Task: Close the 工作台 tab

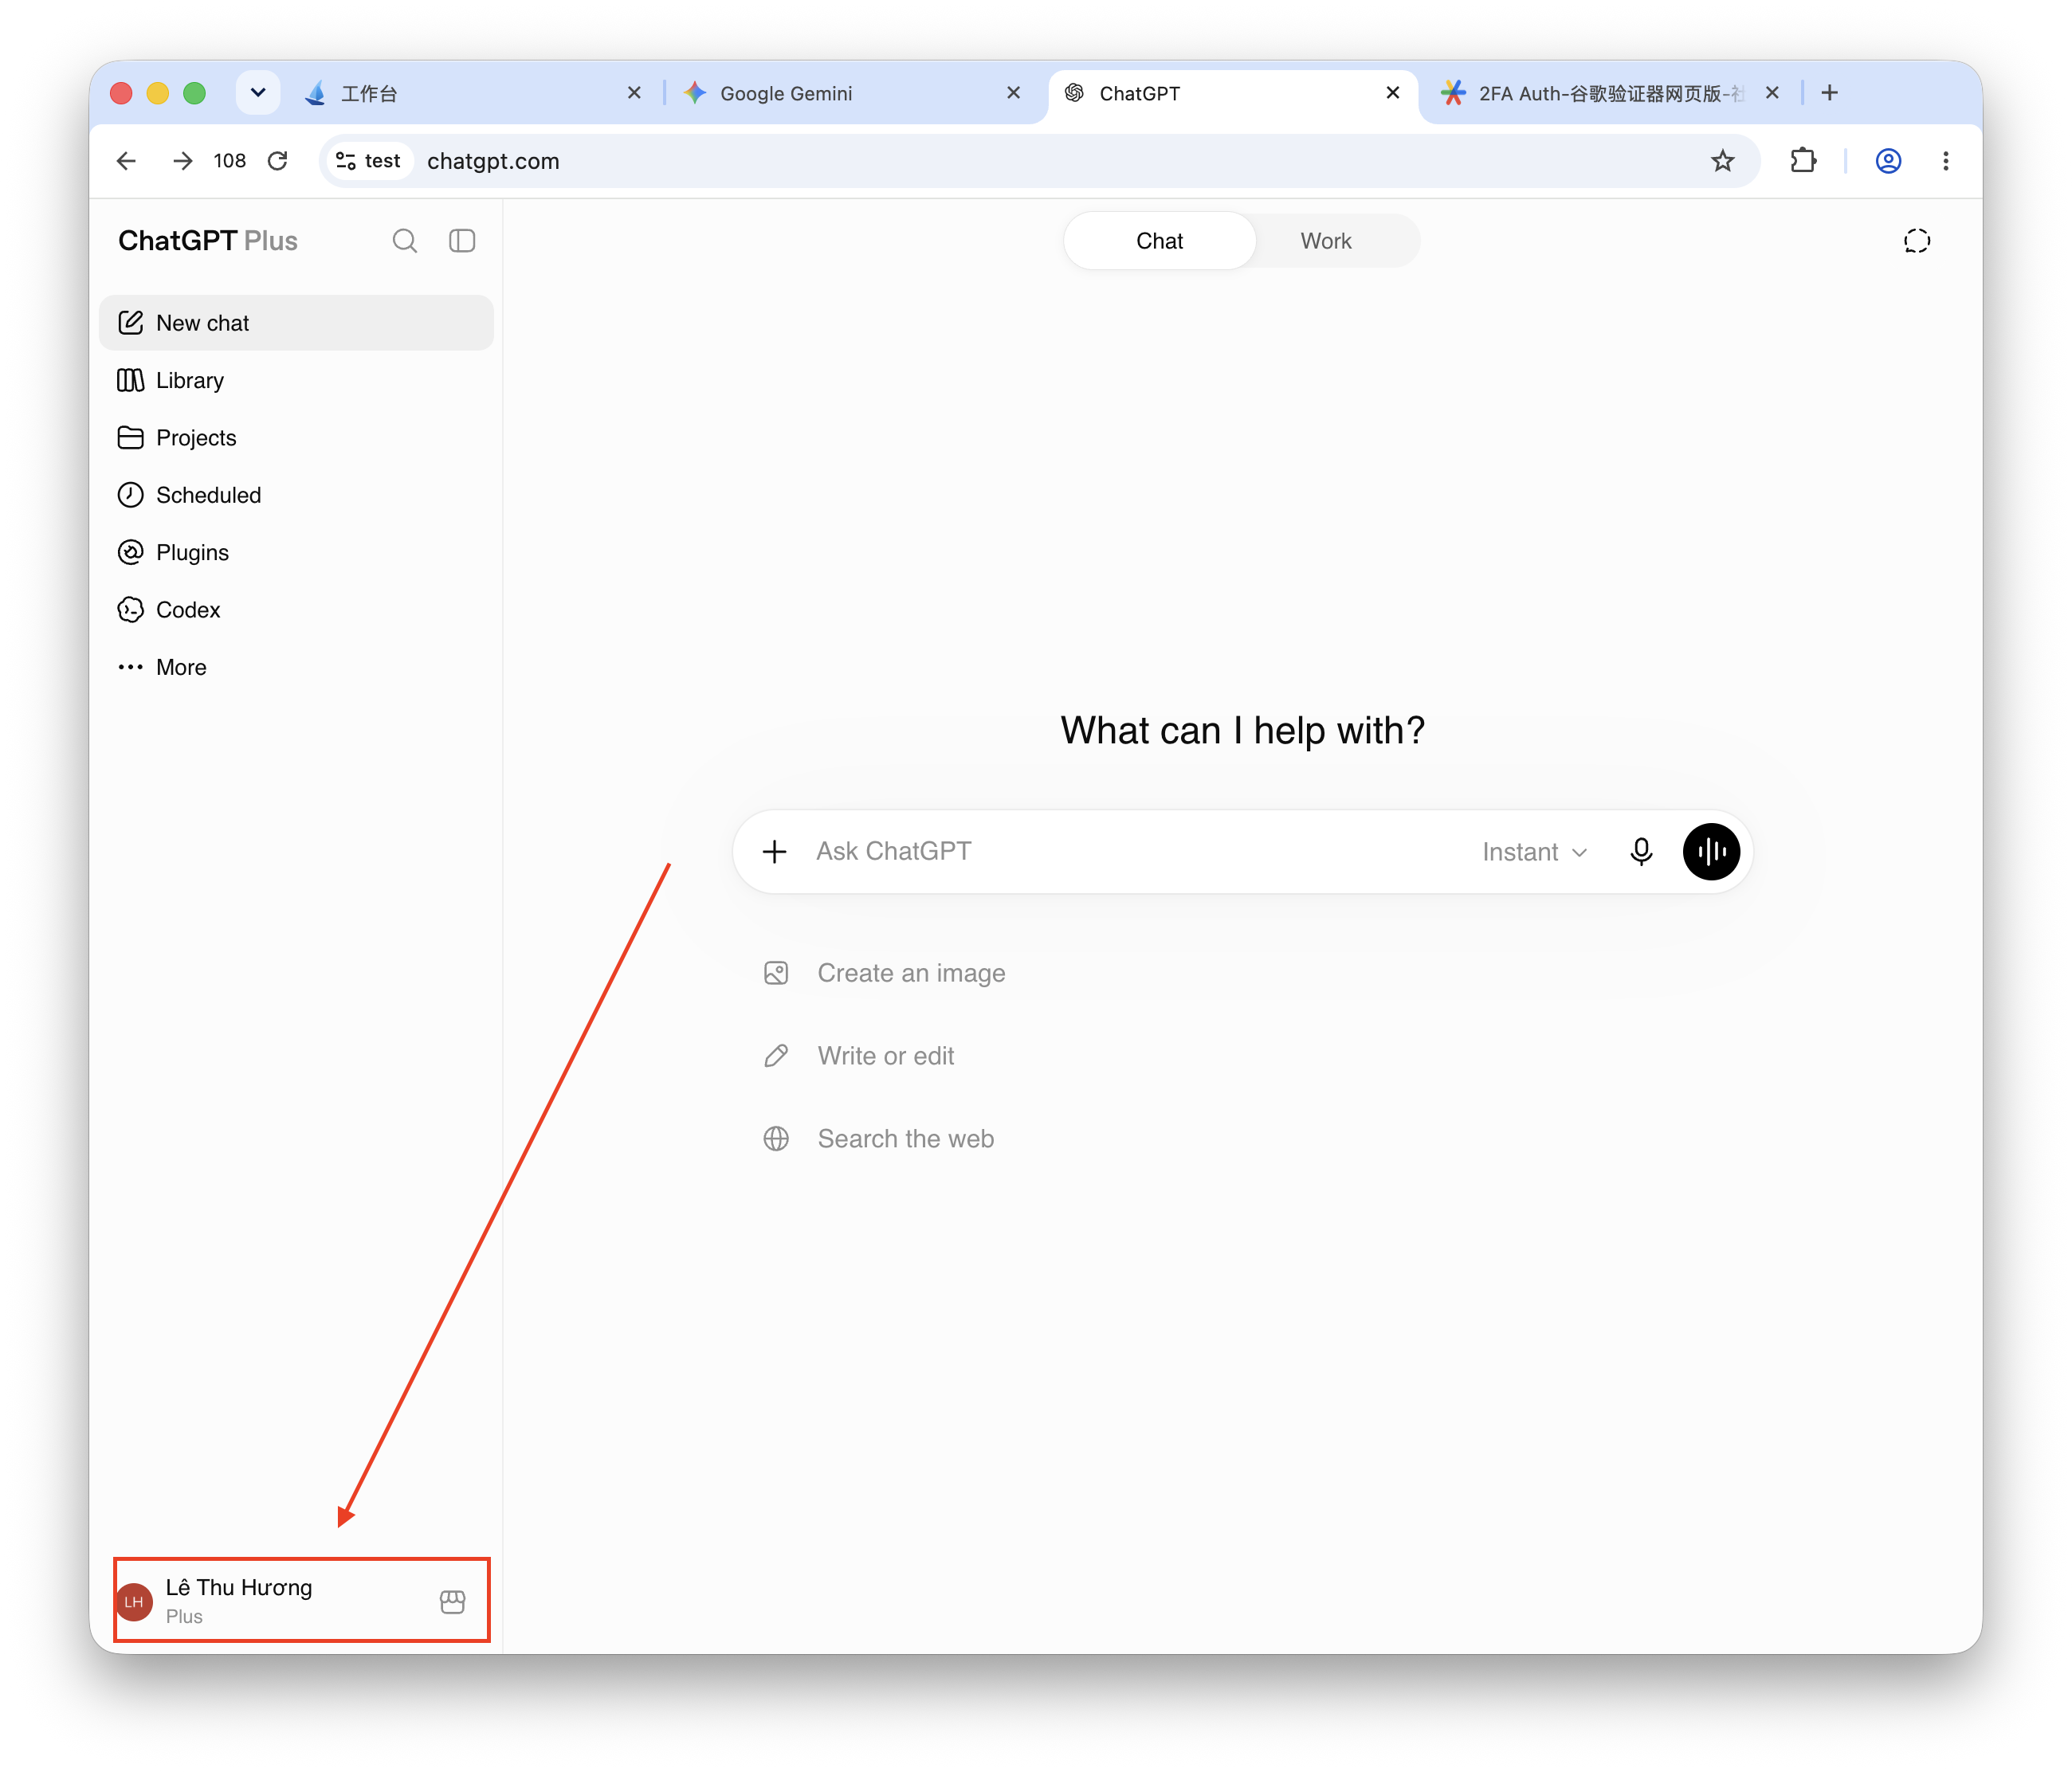Action: [634, 93]
